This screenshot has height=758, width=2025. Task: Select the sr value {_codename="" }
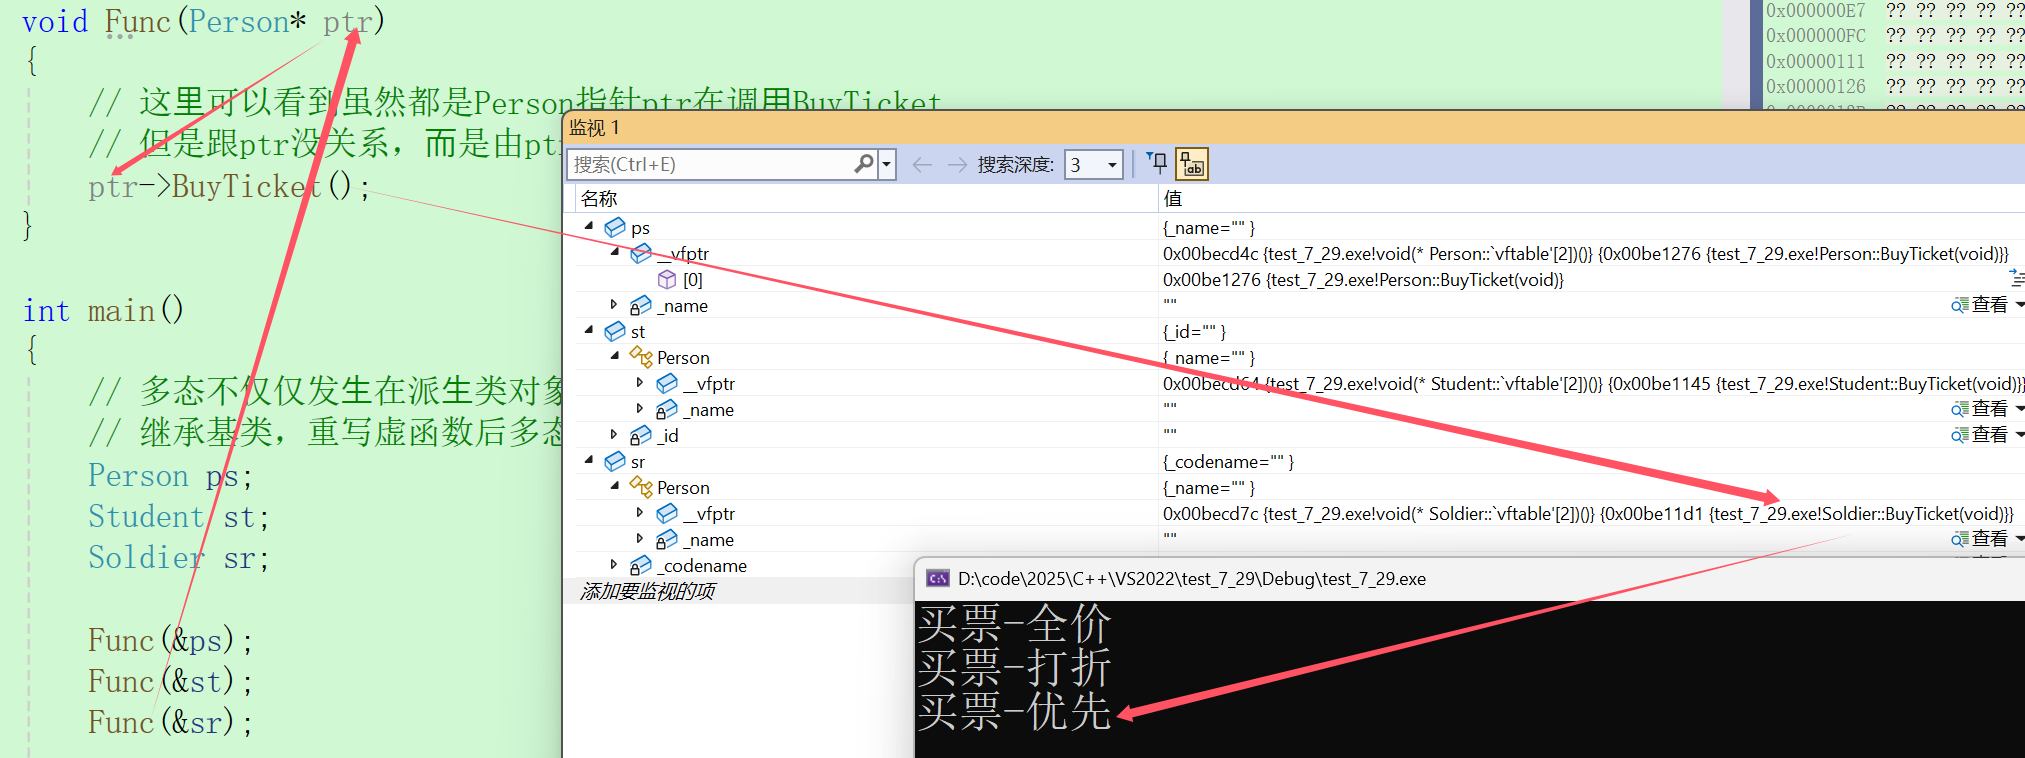coord(1228,462)
